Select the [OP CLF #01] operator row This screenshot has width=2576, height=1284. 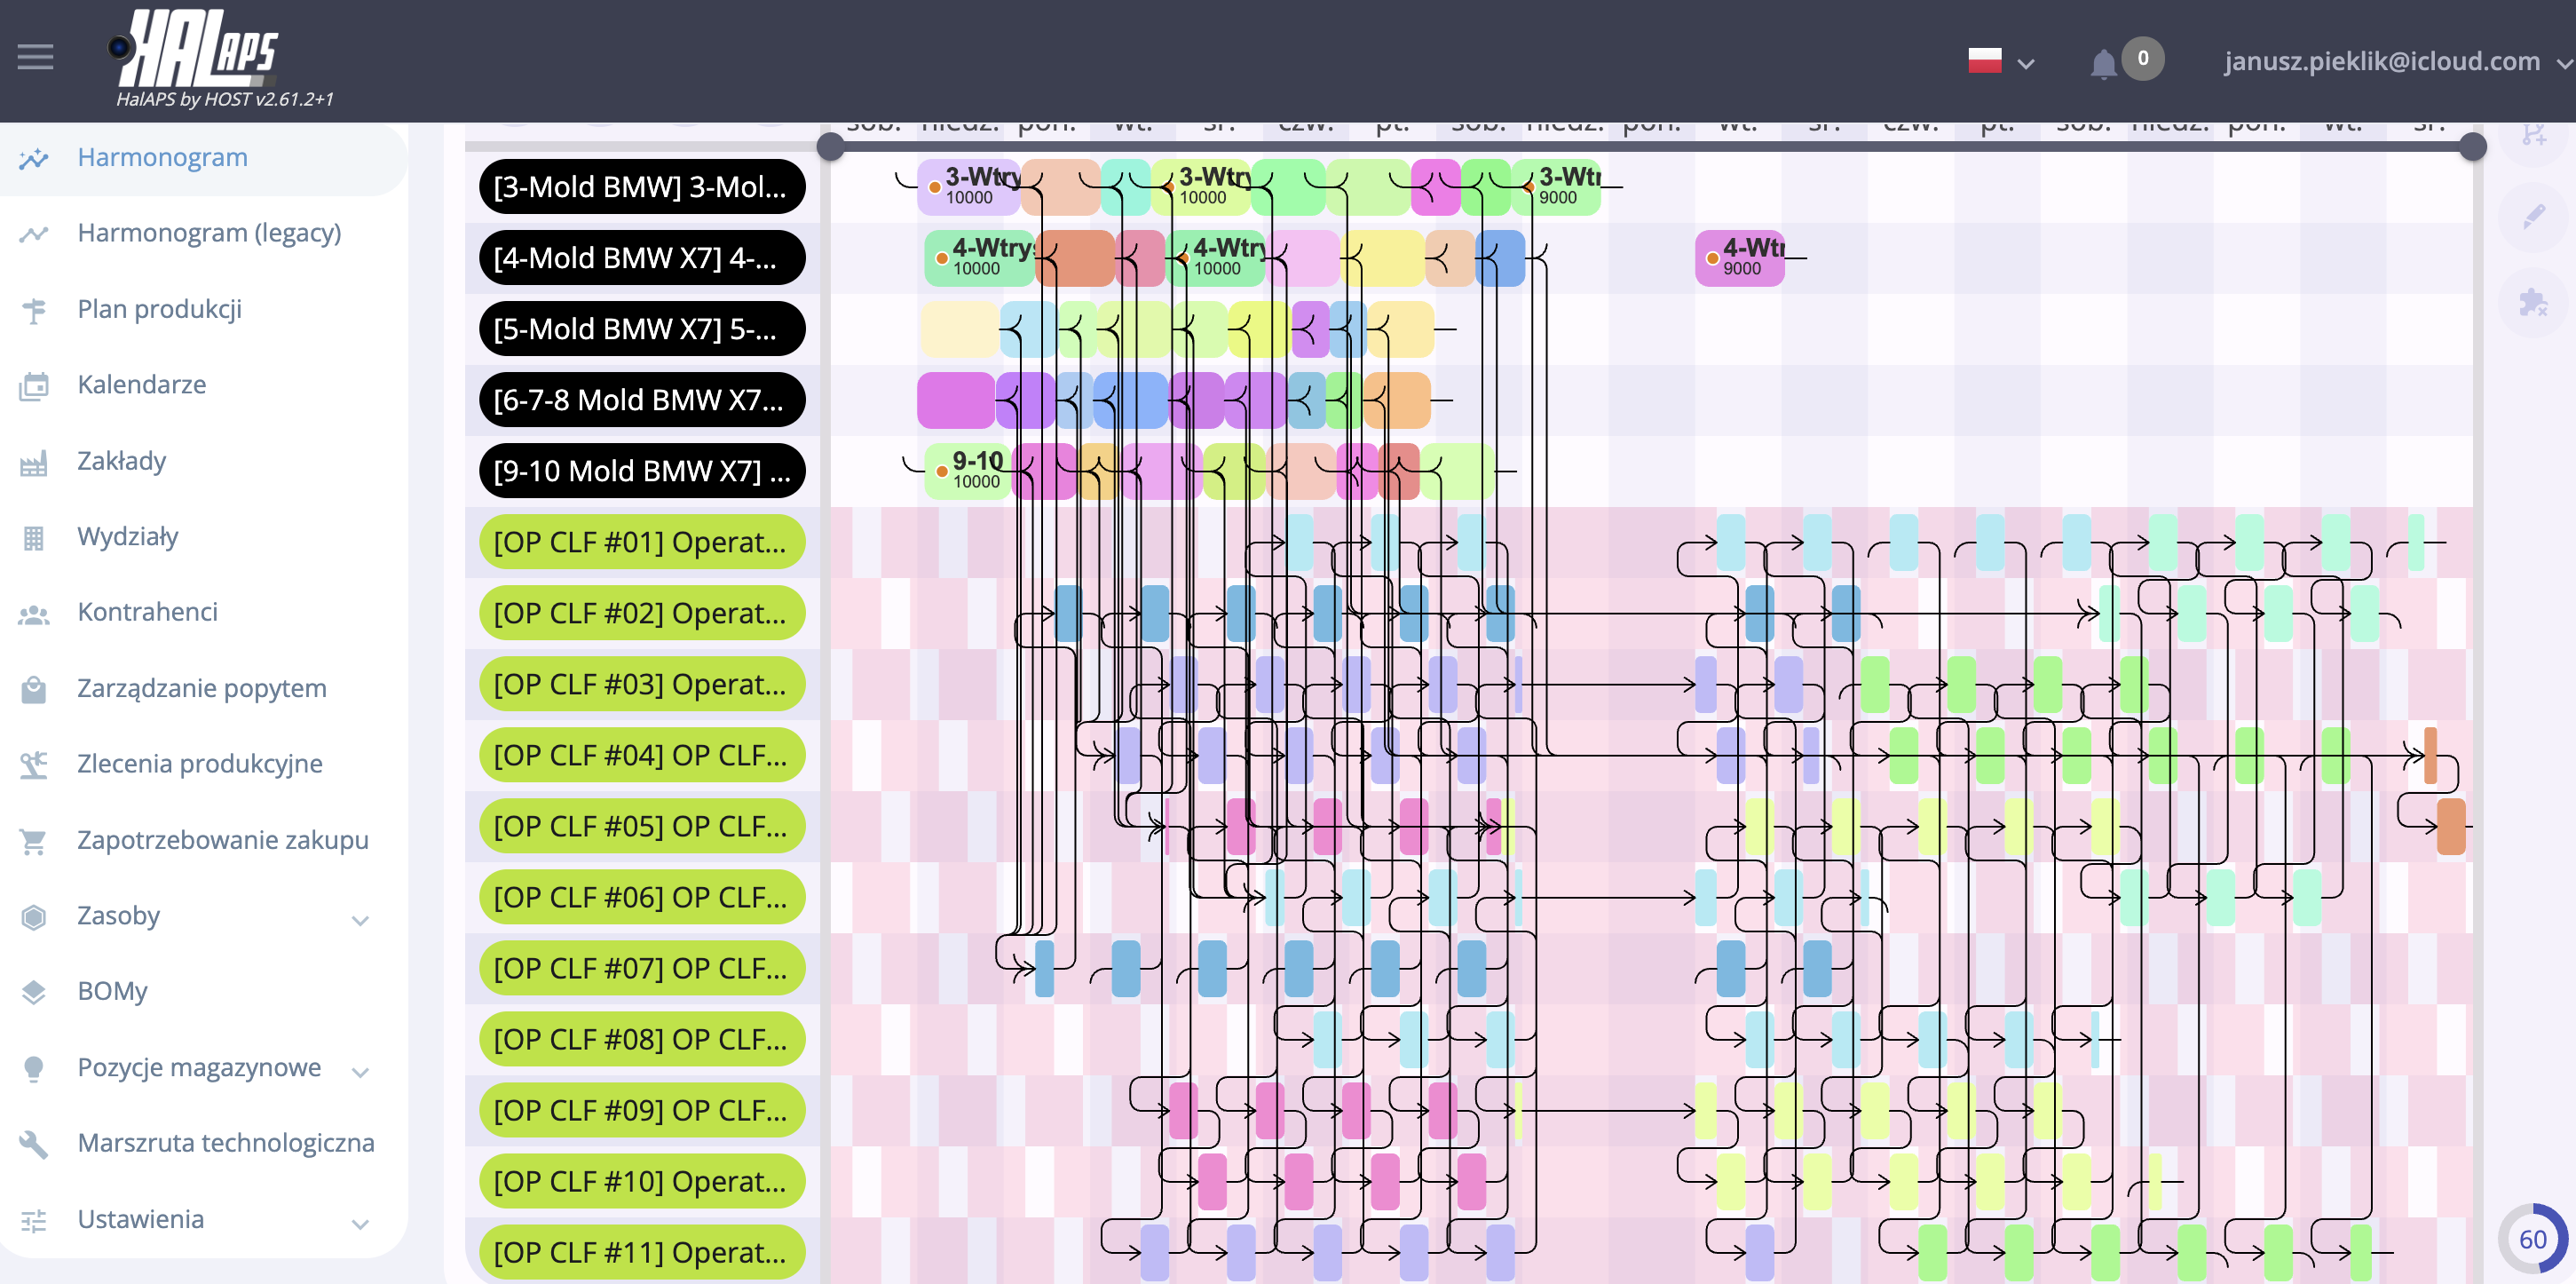point(641,542)
